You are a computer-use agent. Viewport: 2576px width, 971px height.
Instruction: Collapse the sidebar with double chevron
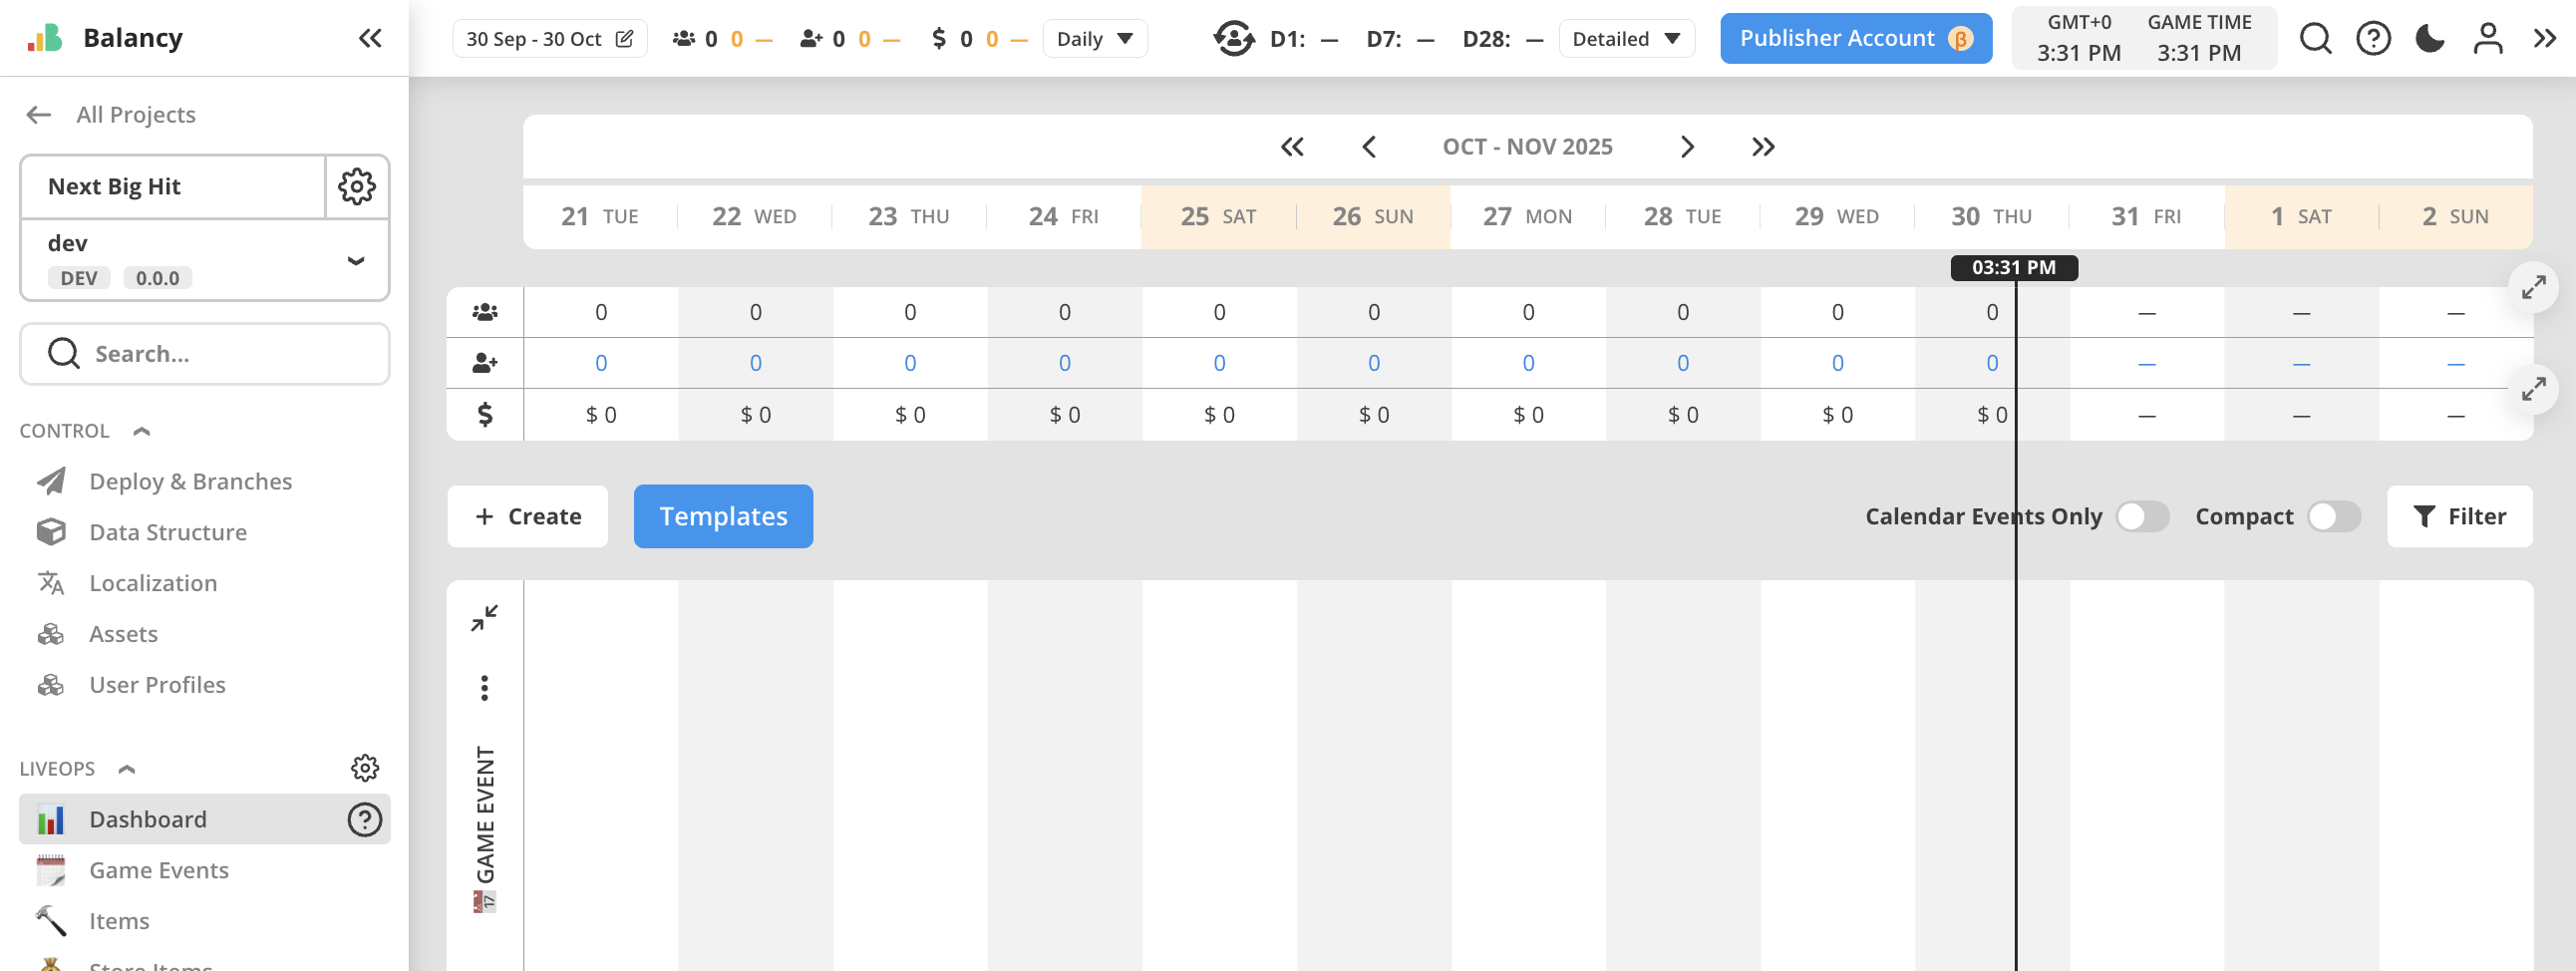tap(370, 38)
